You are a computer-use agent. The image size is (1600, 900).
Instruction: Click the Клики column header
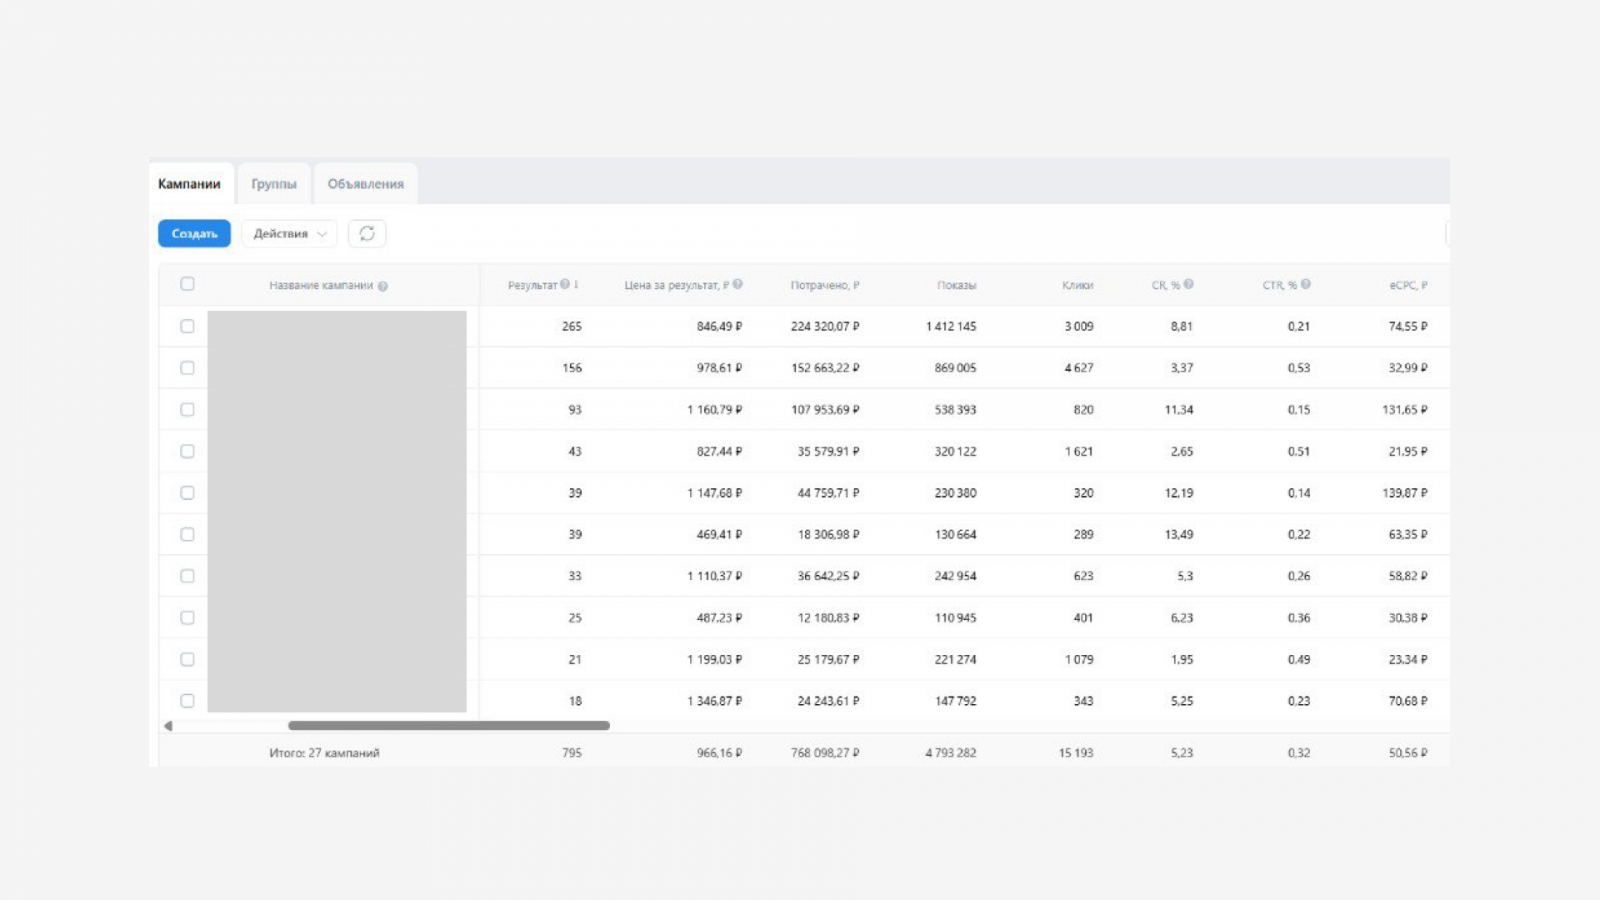1077,285
